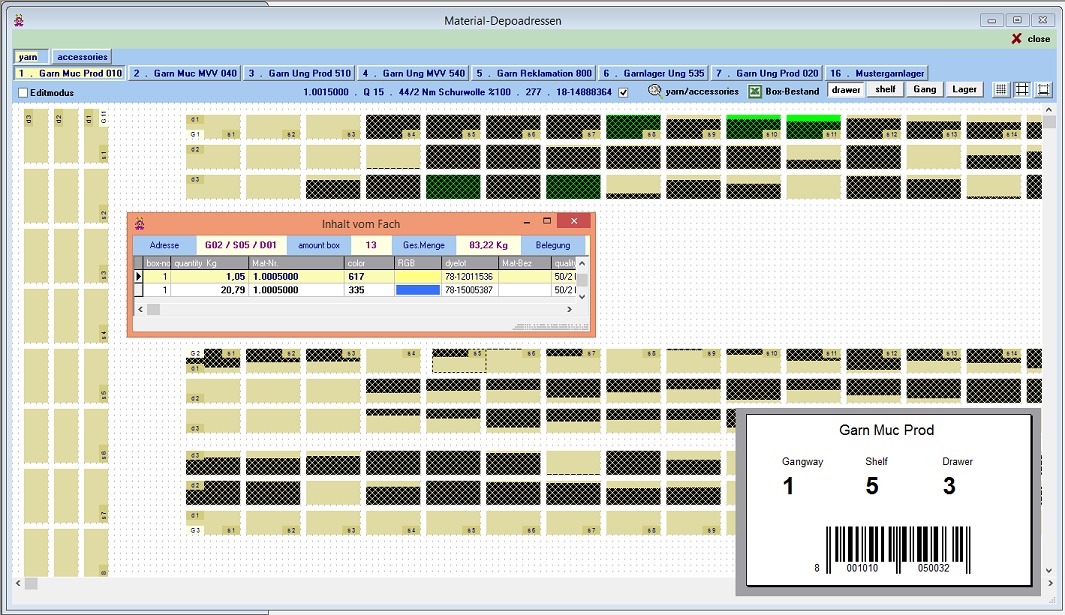Viewport: 1065px width, 615px height.
Task: Click the frame view icon beside the grid icons
Action: 1044,90
